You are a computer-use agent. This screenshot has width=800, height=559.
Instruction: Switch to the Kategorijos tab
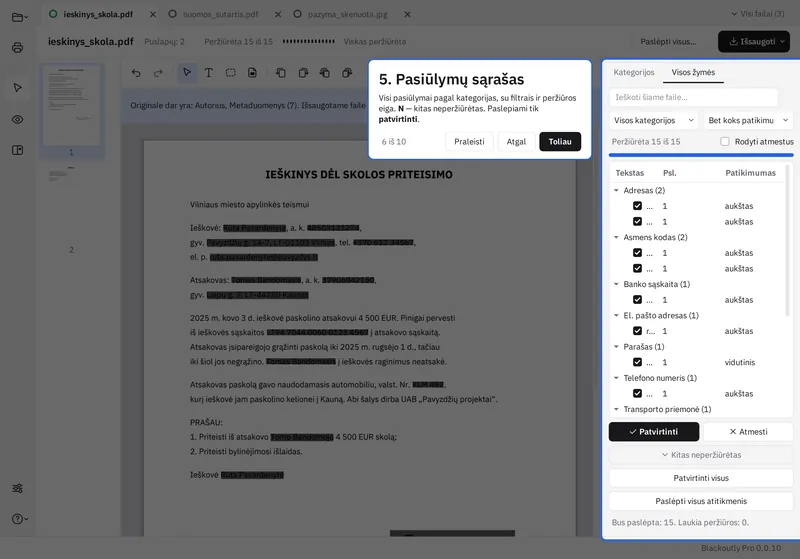point(634,72)
